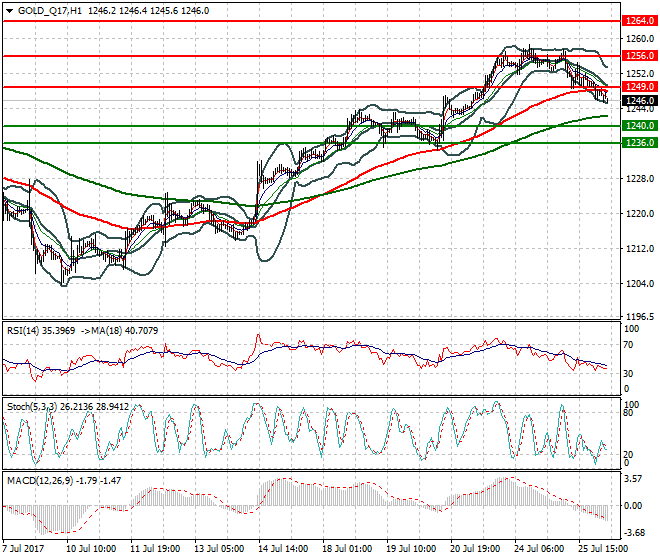Select the 7 Jul 2017 time axis label
This screenshot has width=660, height=560.
pos(23,549)
